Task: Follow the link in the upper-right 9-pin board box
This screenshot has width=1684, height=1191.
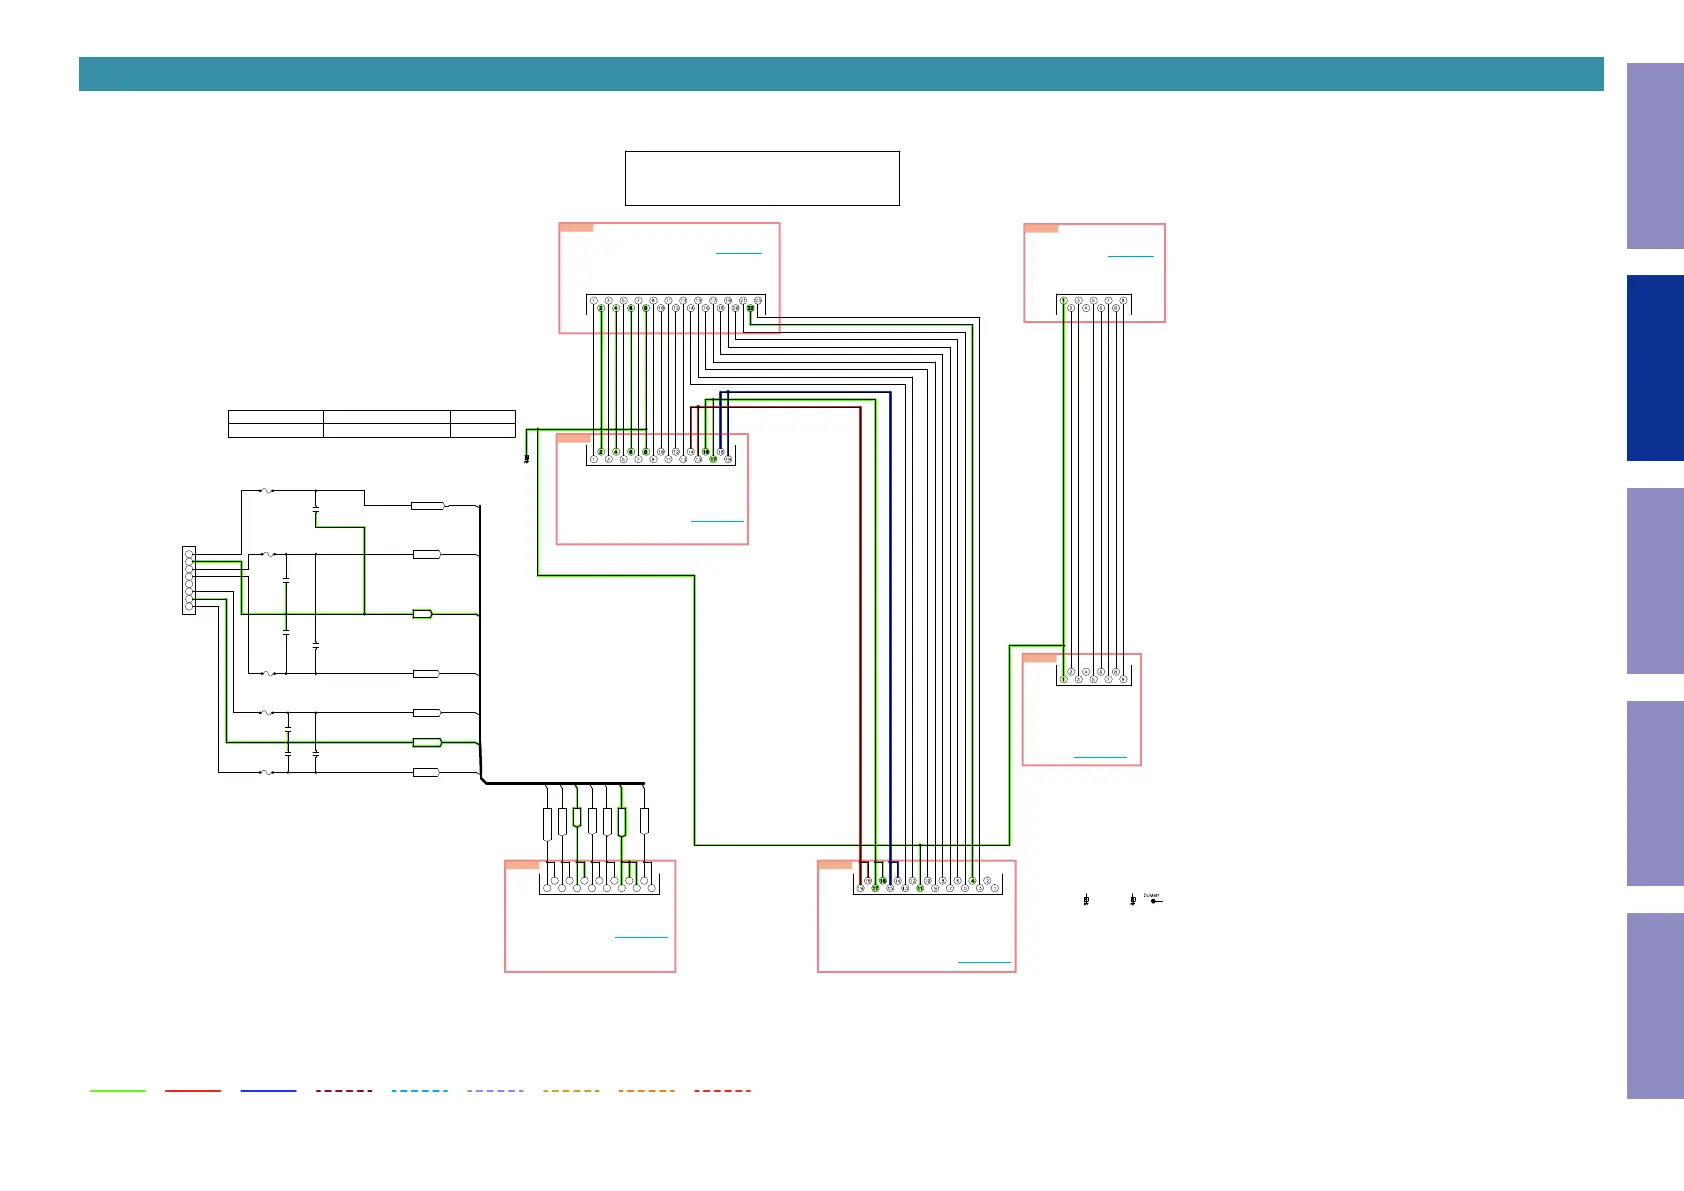Action: (1131, 256)
